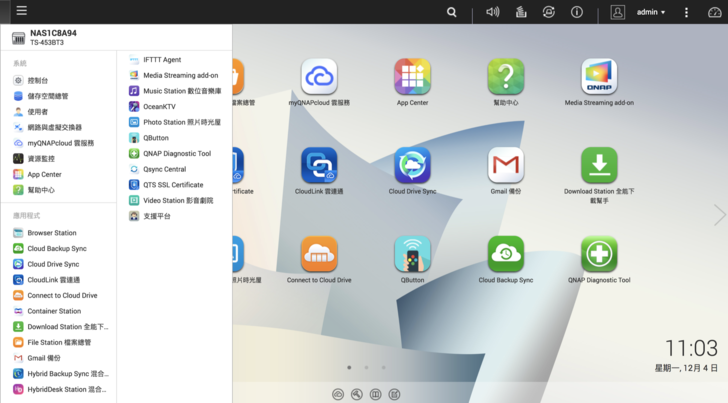
Task: Select the first desktop page dot
Action: (349, 367)
